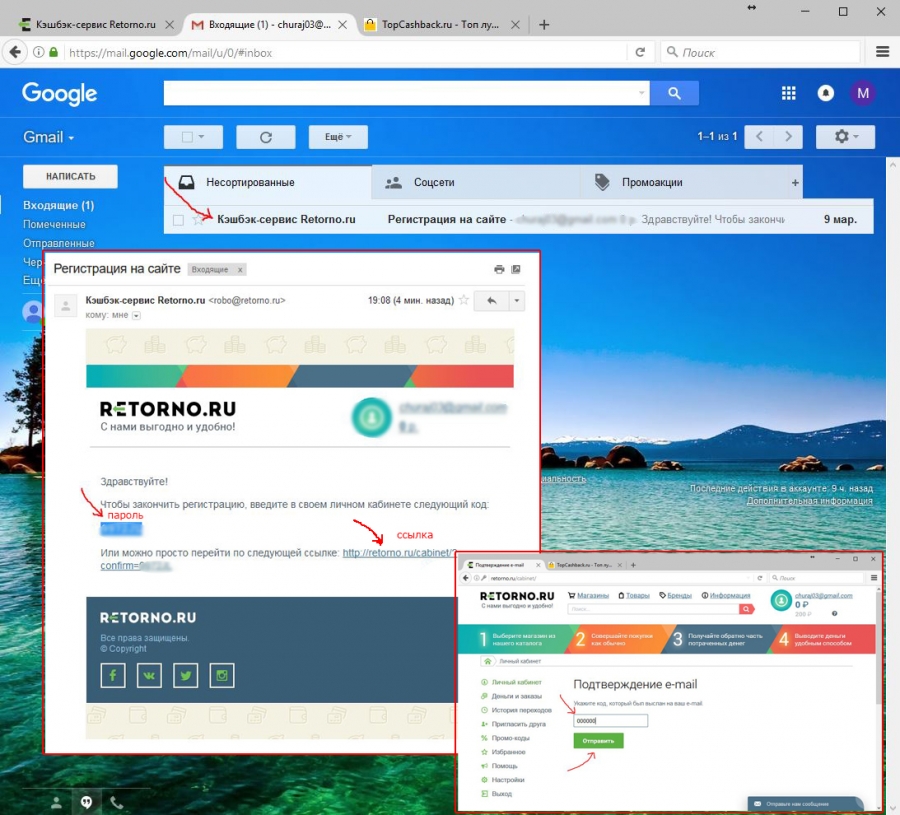Screen dimensions: 900x815
Task: Click the Google logo
Action: tap(60, 93)
